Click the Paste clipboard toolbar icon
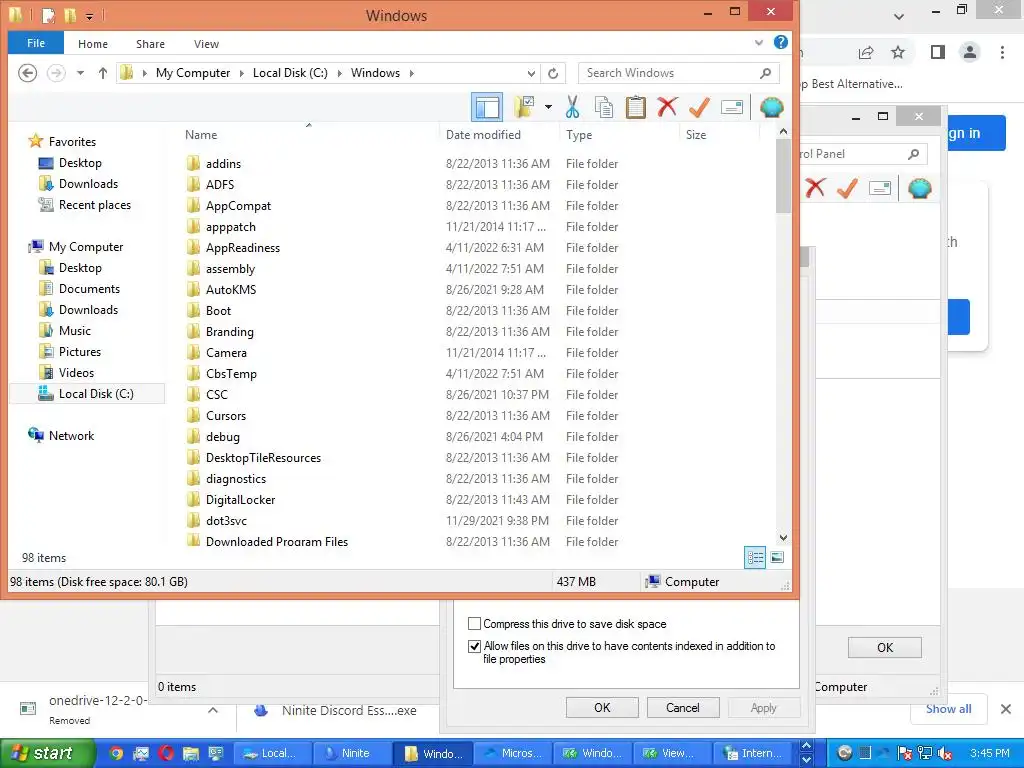The height and width of the screenshot is (768, 1024). pos(635,107)
